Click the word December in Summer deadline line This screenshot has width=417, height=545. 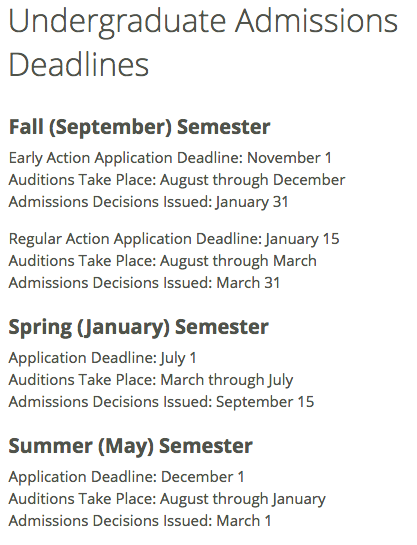pyautogui.click(x=197, y=477)
